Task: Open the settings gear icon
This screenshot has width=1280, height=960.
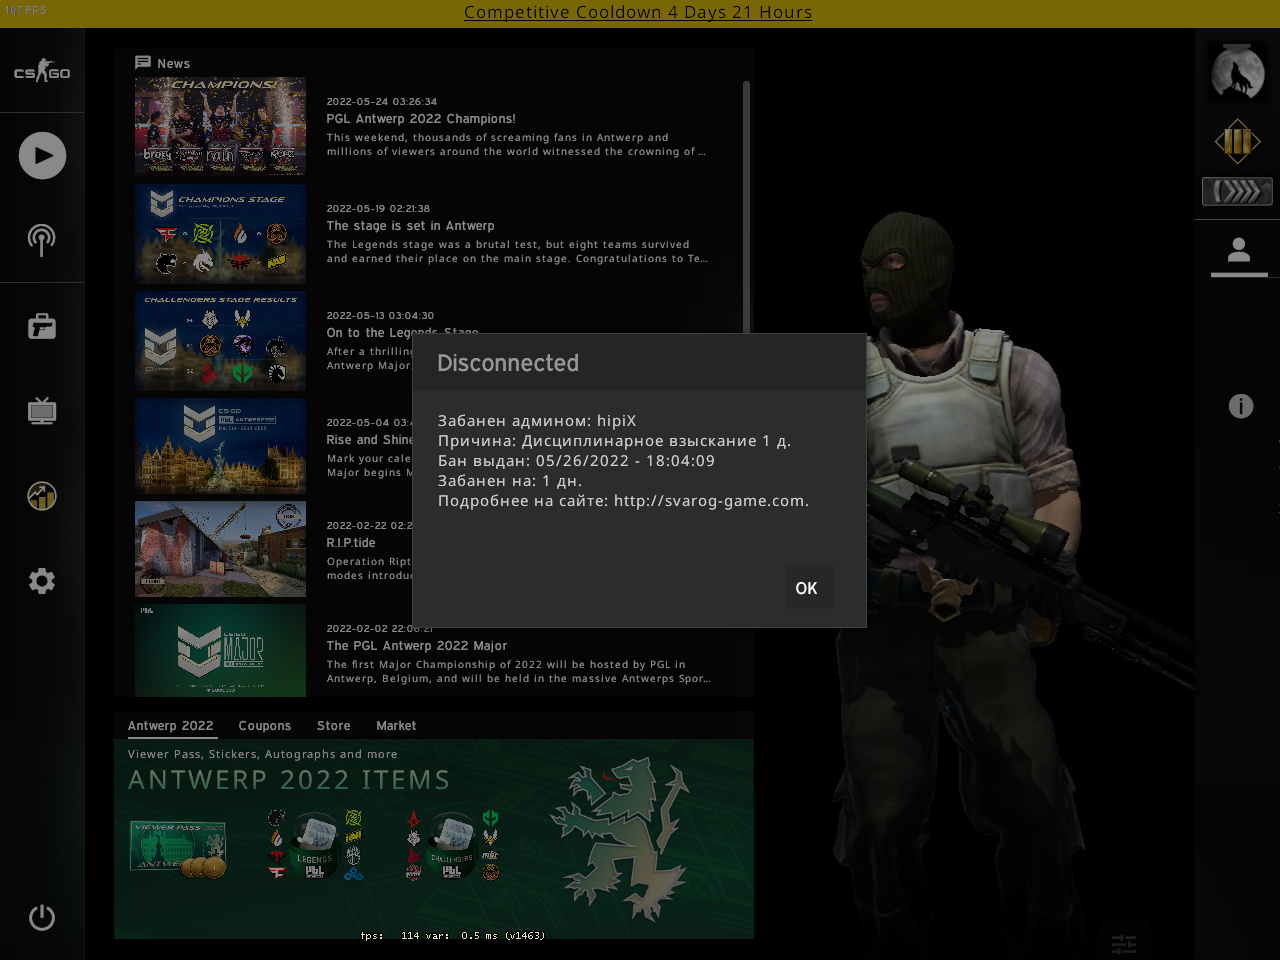Action: (x=42, y=581)
